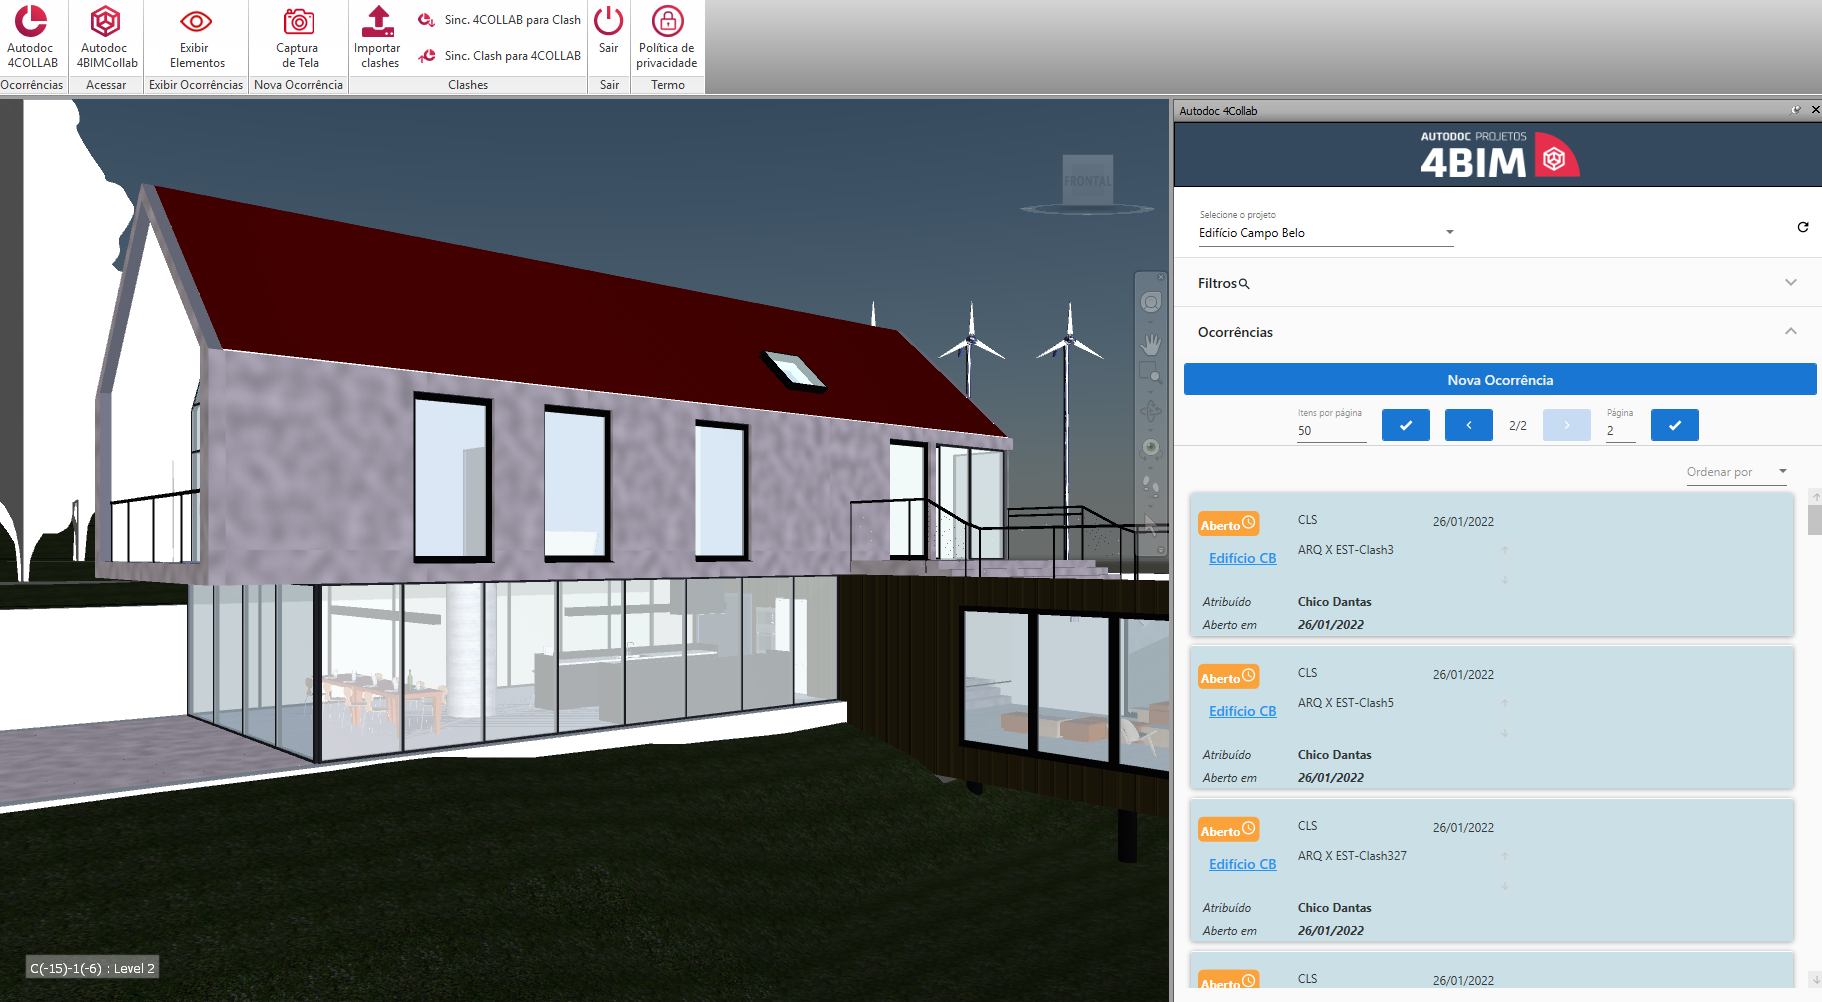This screenshot has width=1822, height=1002.
Task: Open the Selecione o projeto dropdown
Action: point(1326,233)
